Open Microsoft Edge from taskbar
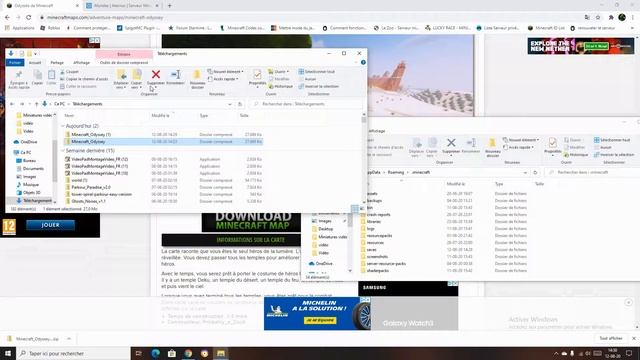640x360 pixels. [156, 353]
